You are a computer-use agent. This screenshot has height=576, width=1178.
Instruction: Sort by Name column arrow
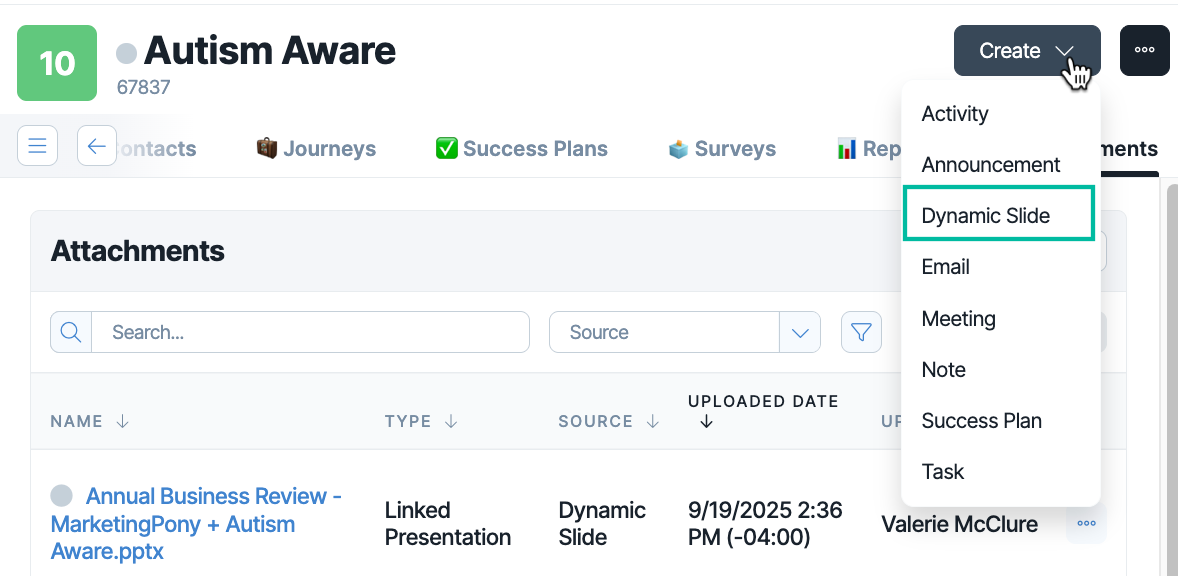122,421
